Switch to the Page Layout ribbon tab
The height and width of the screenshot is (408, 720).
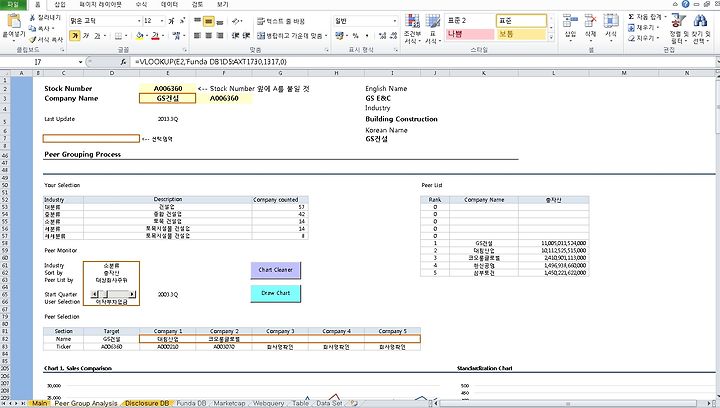101,4
